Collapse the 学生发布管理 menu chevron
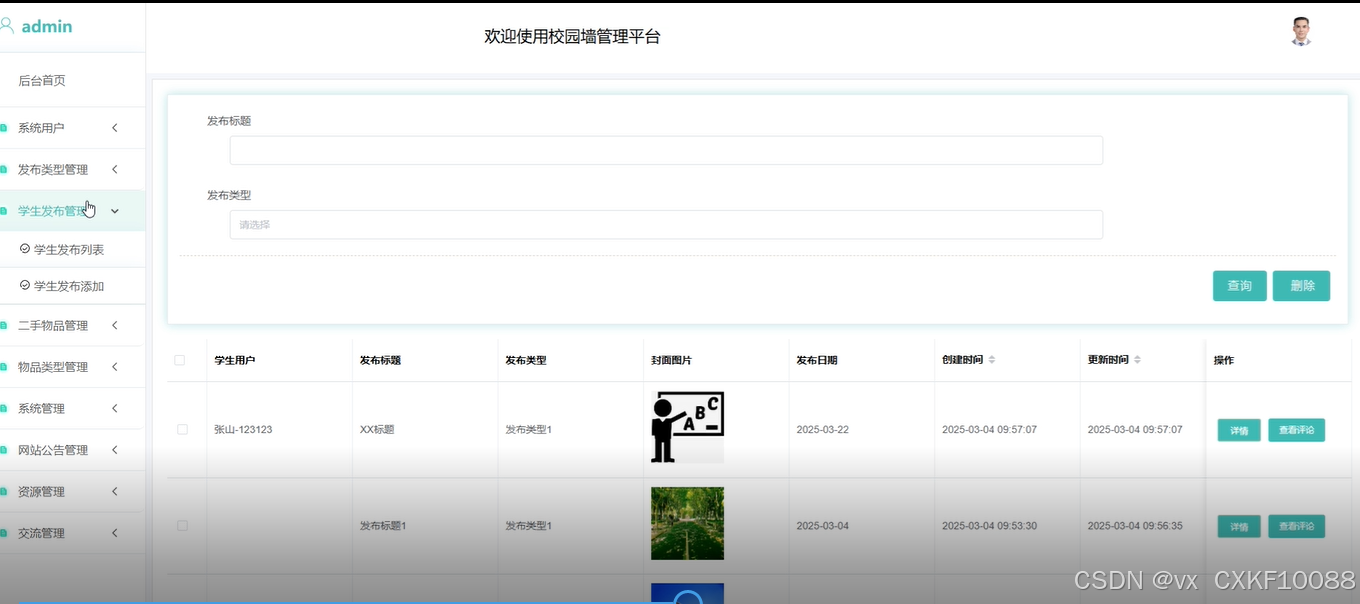This screenshot has width=1360, height=604. (115, 211)
